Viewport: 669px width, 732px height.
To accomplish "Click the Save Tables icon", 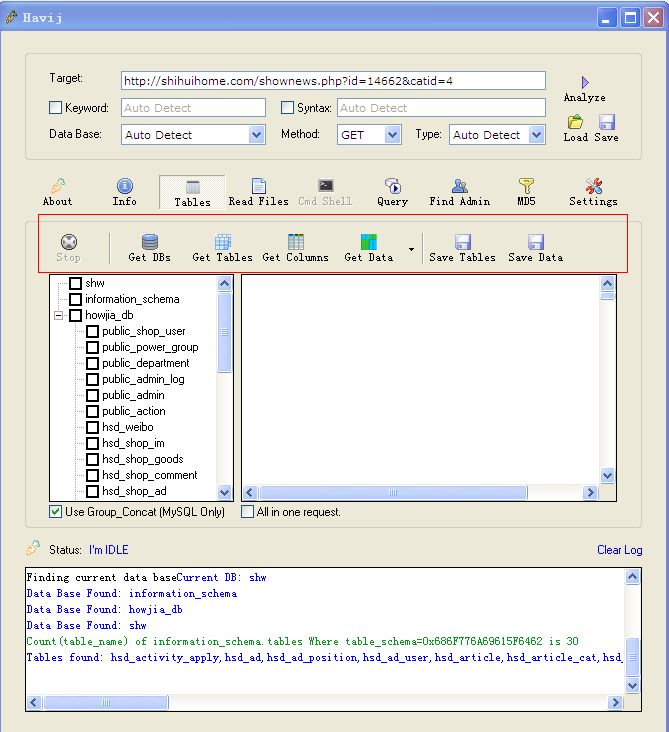I will 463,242.
